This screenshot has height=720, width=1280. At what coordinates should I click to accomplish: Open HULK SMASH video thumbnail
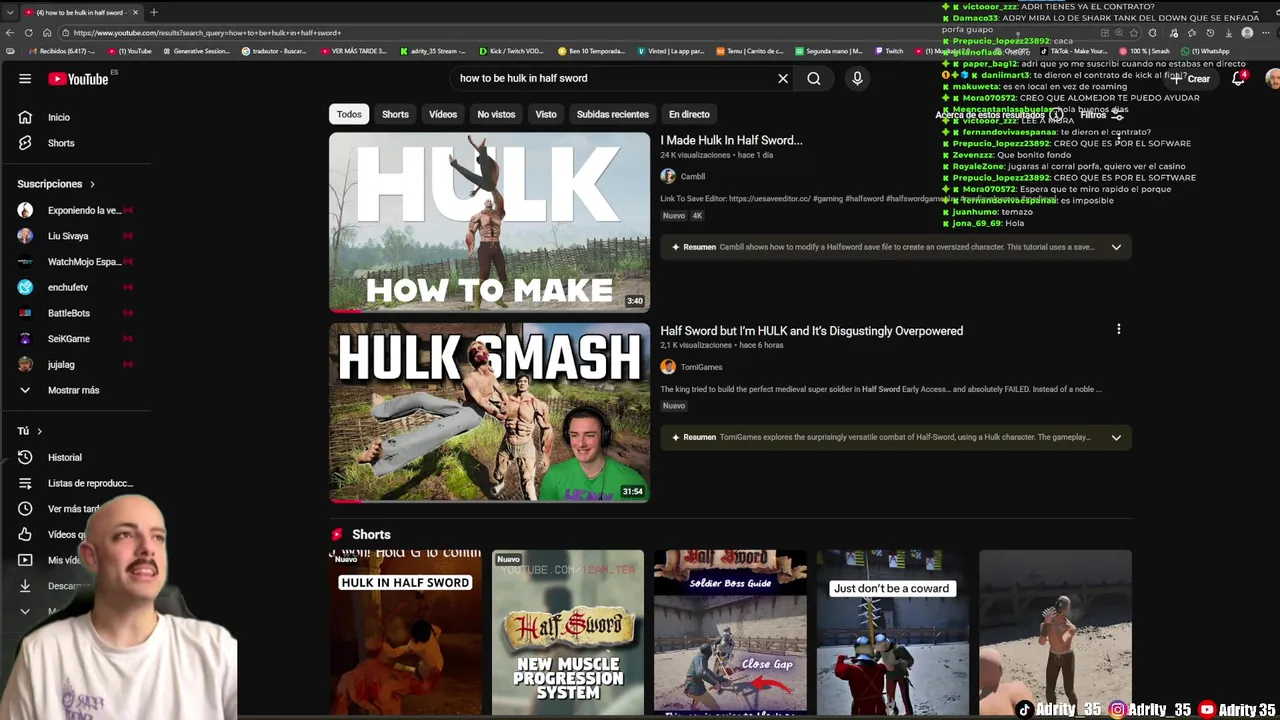click(x=489, y=412)
